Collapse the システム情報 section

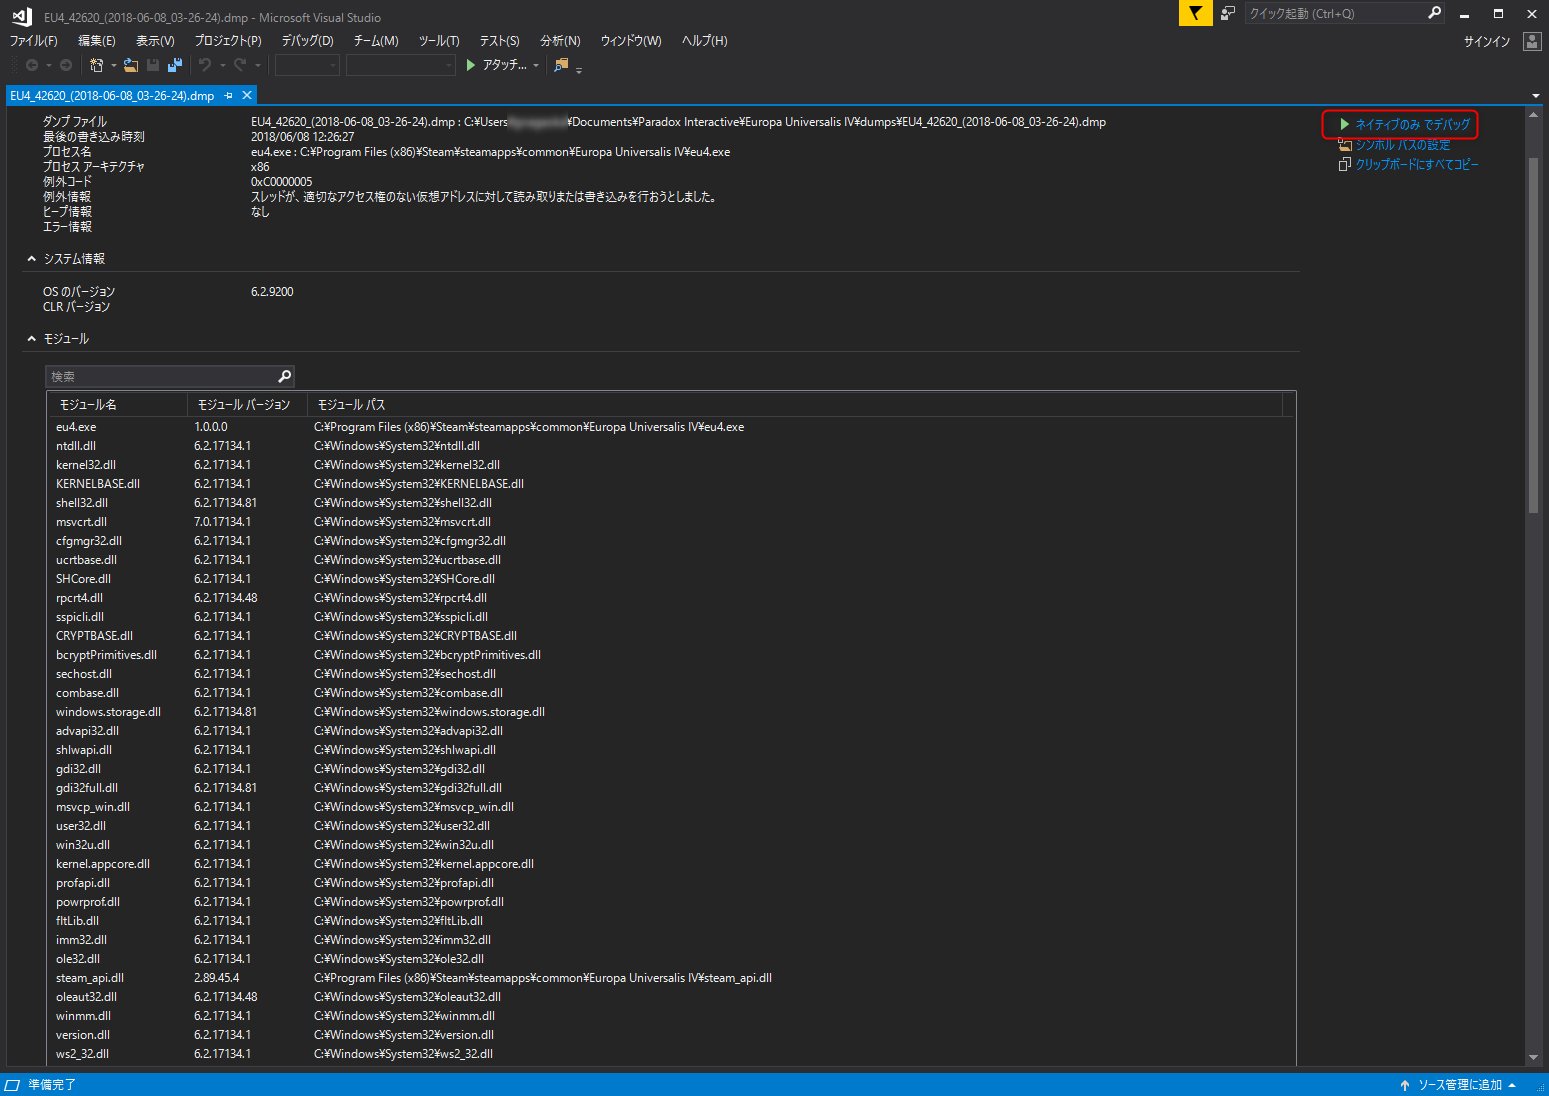31,259
